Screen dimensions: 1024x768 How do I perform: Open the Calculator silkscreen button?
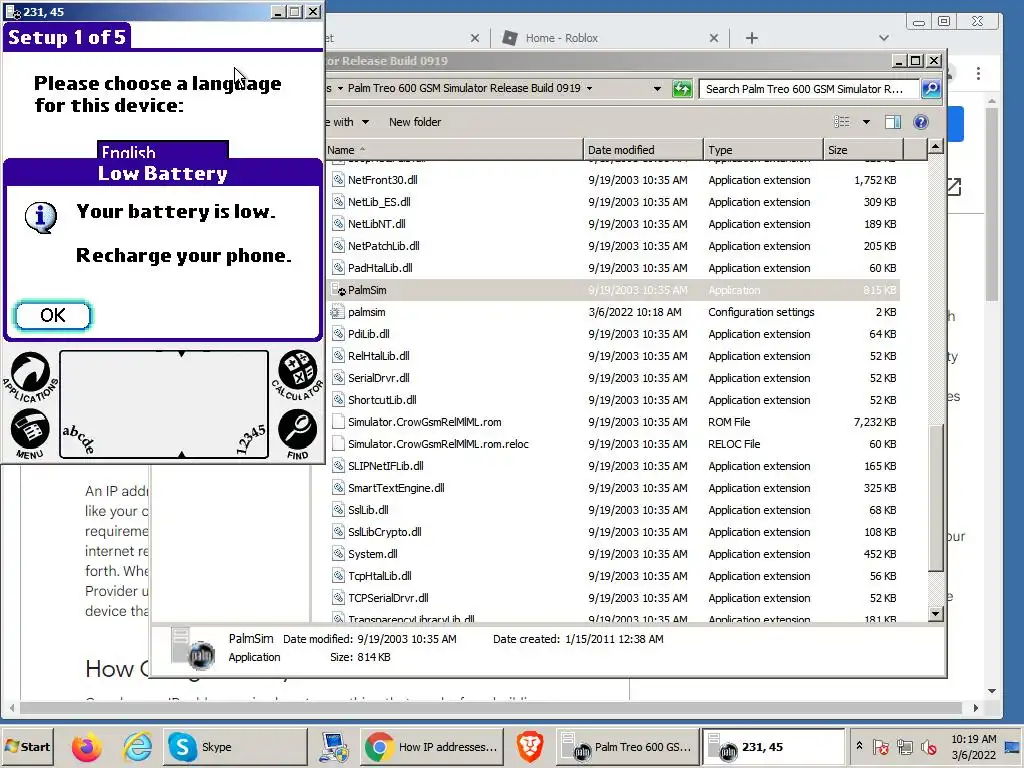tap(298, 375)
